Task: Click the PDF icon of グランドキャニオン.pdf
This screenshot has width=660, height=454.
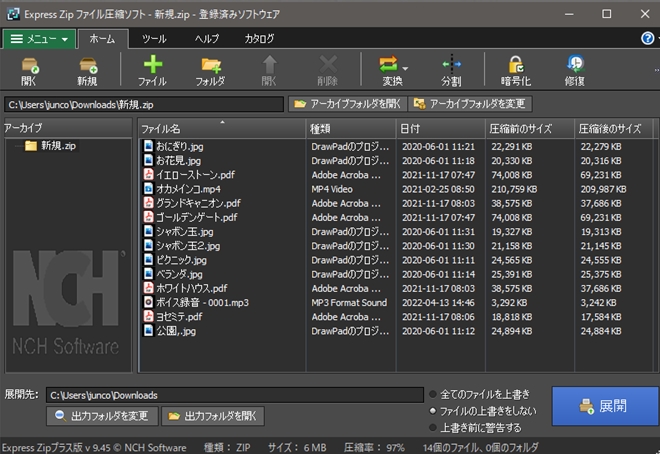Action: (x=148, y=203)
